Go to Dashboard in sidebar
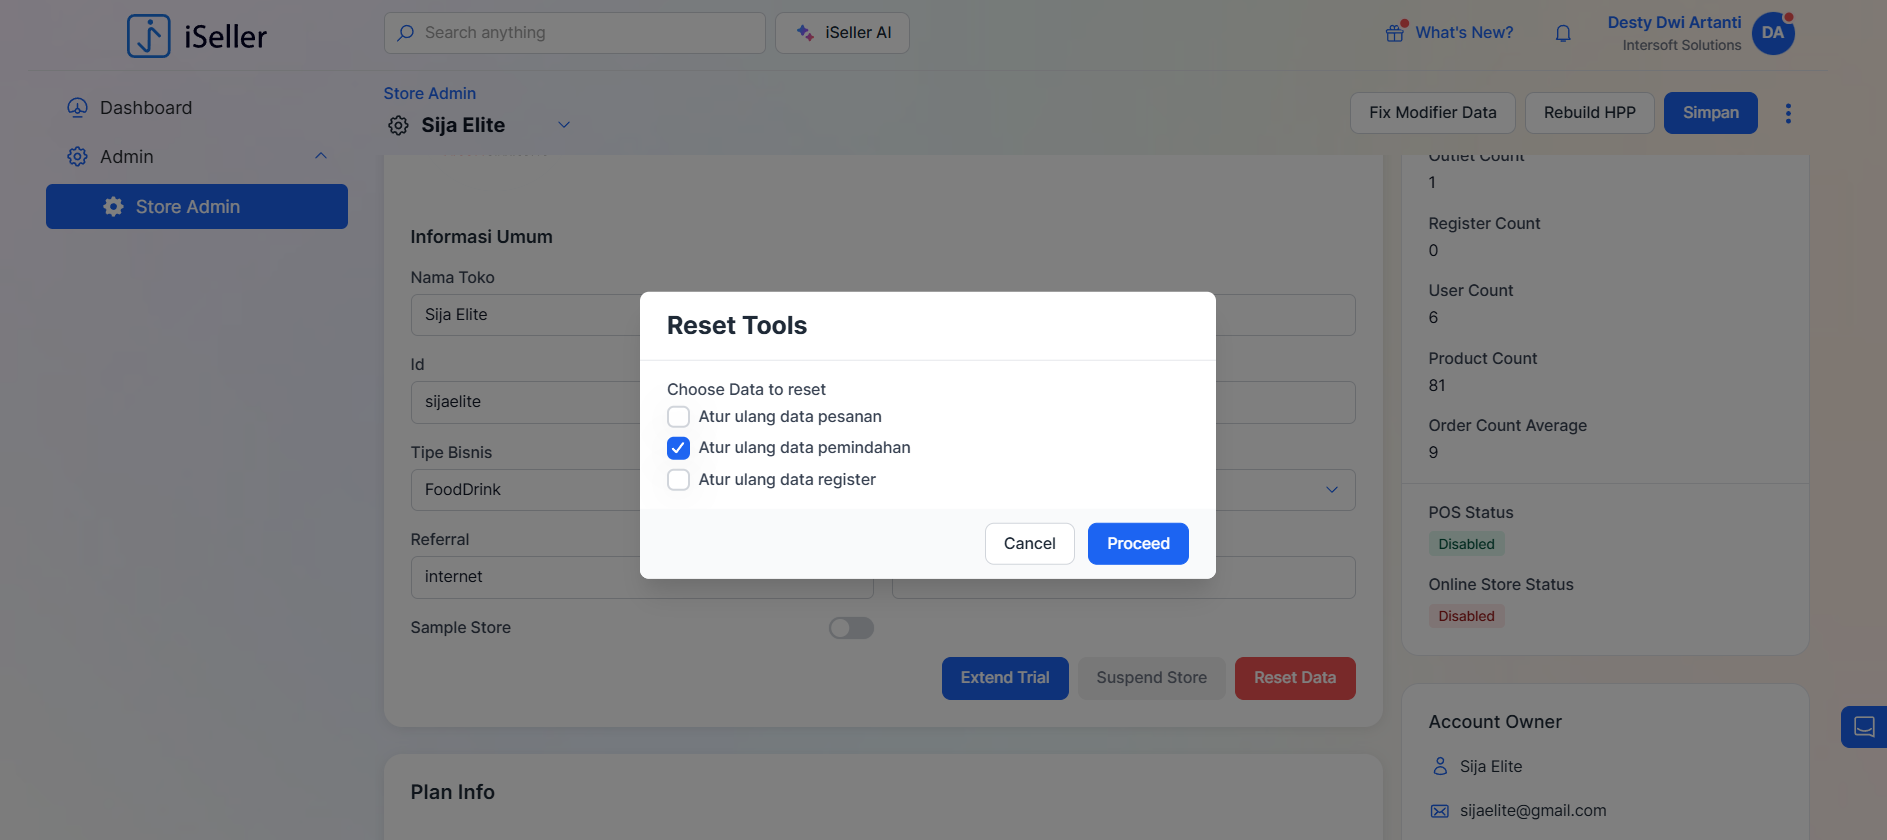1887x840 pixels. [x=145, y=108]
